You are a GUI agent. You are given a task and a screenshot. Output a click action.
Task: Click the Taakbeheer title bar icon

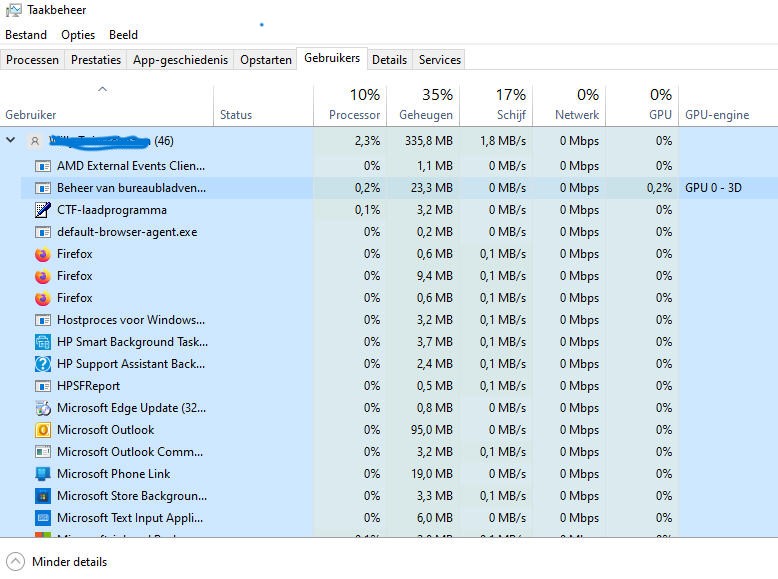(13, 10)
